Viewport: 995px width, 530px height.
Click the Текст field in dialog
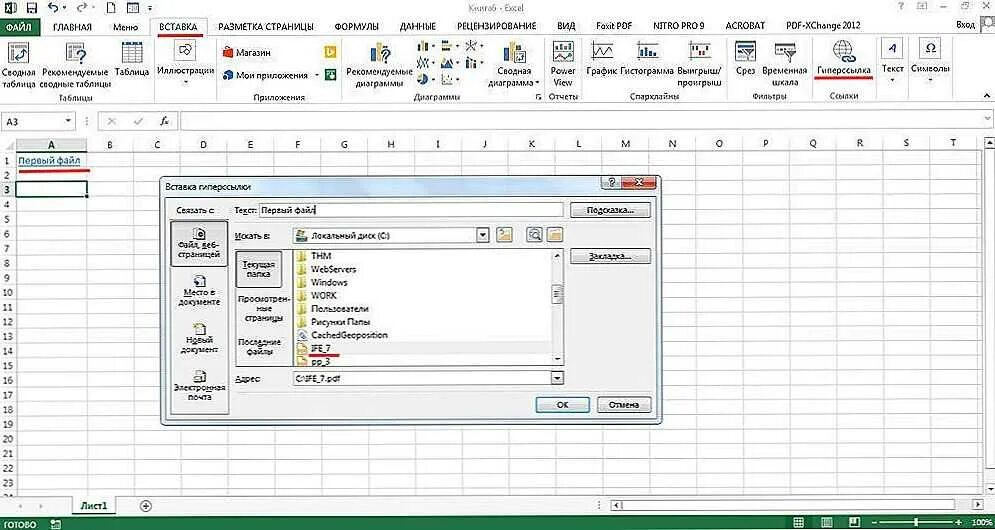[411, 209]
